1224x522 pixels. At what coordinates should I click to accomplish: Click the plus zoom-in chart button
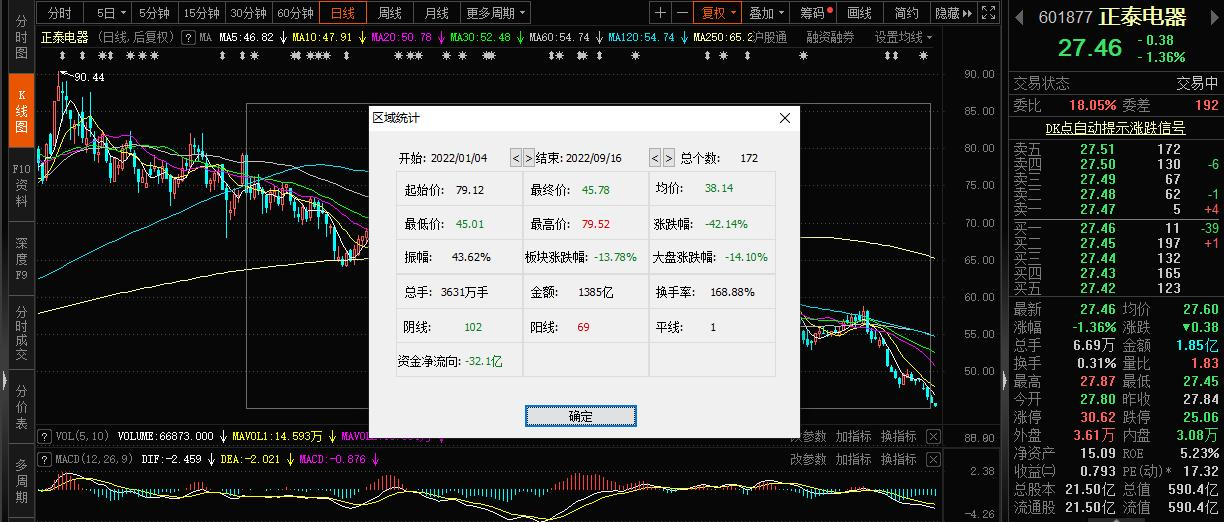click(x=660, y=13)
